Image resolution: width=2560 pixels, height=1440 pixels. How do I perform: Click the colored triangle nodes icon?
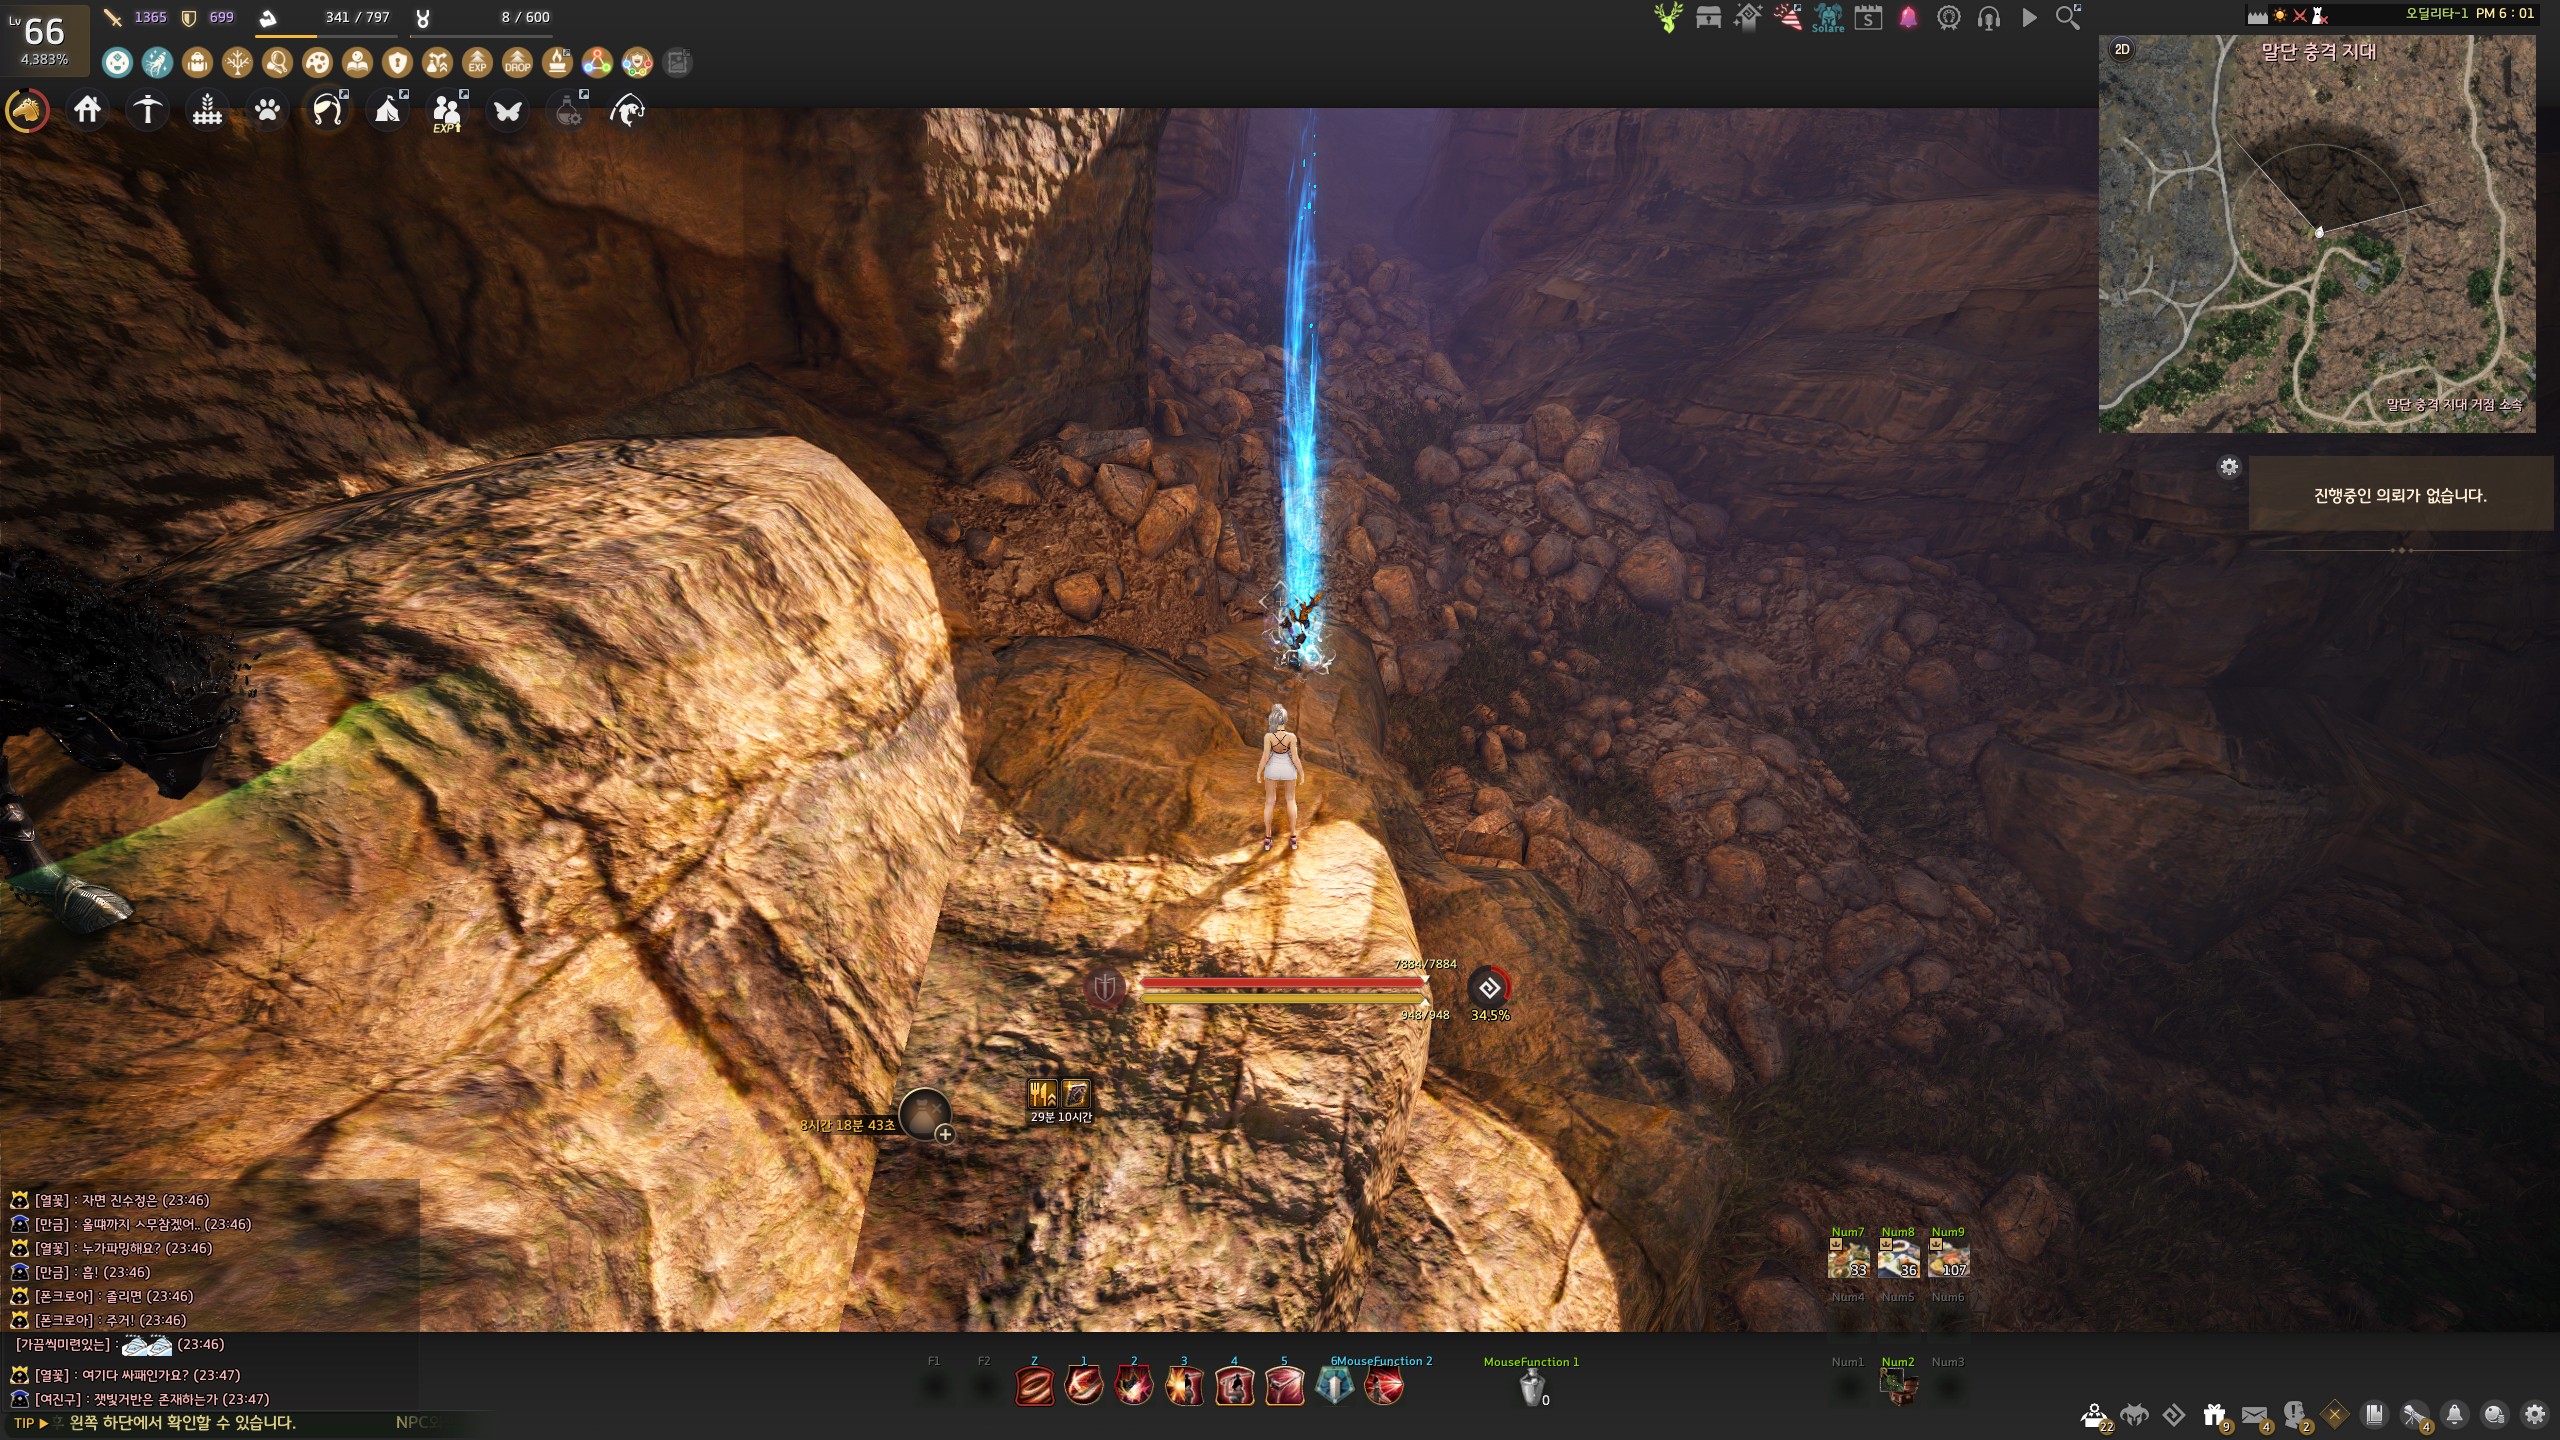coord(597,63)
